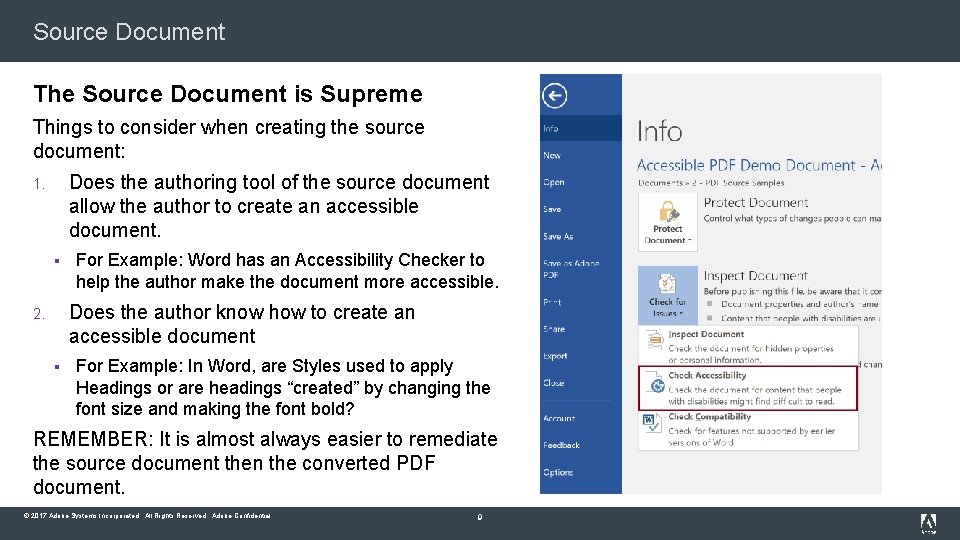960x540 pixels.
Task: Click the Word Accessibility Checker example bullet
Action: coord(287,271)
